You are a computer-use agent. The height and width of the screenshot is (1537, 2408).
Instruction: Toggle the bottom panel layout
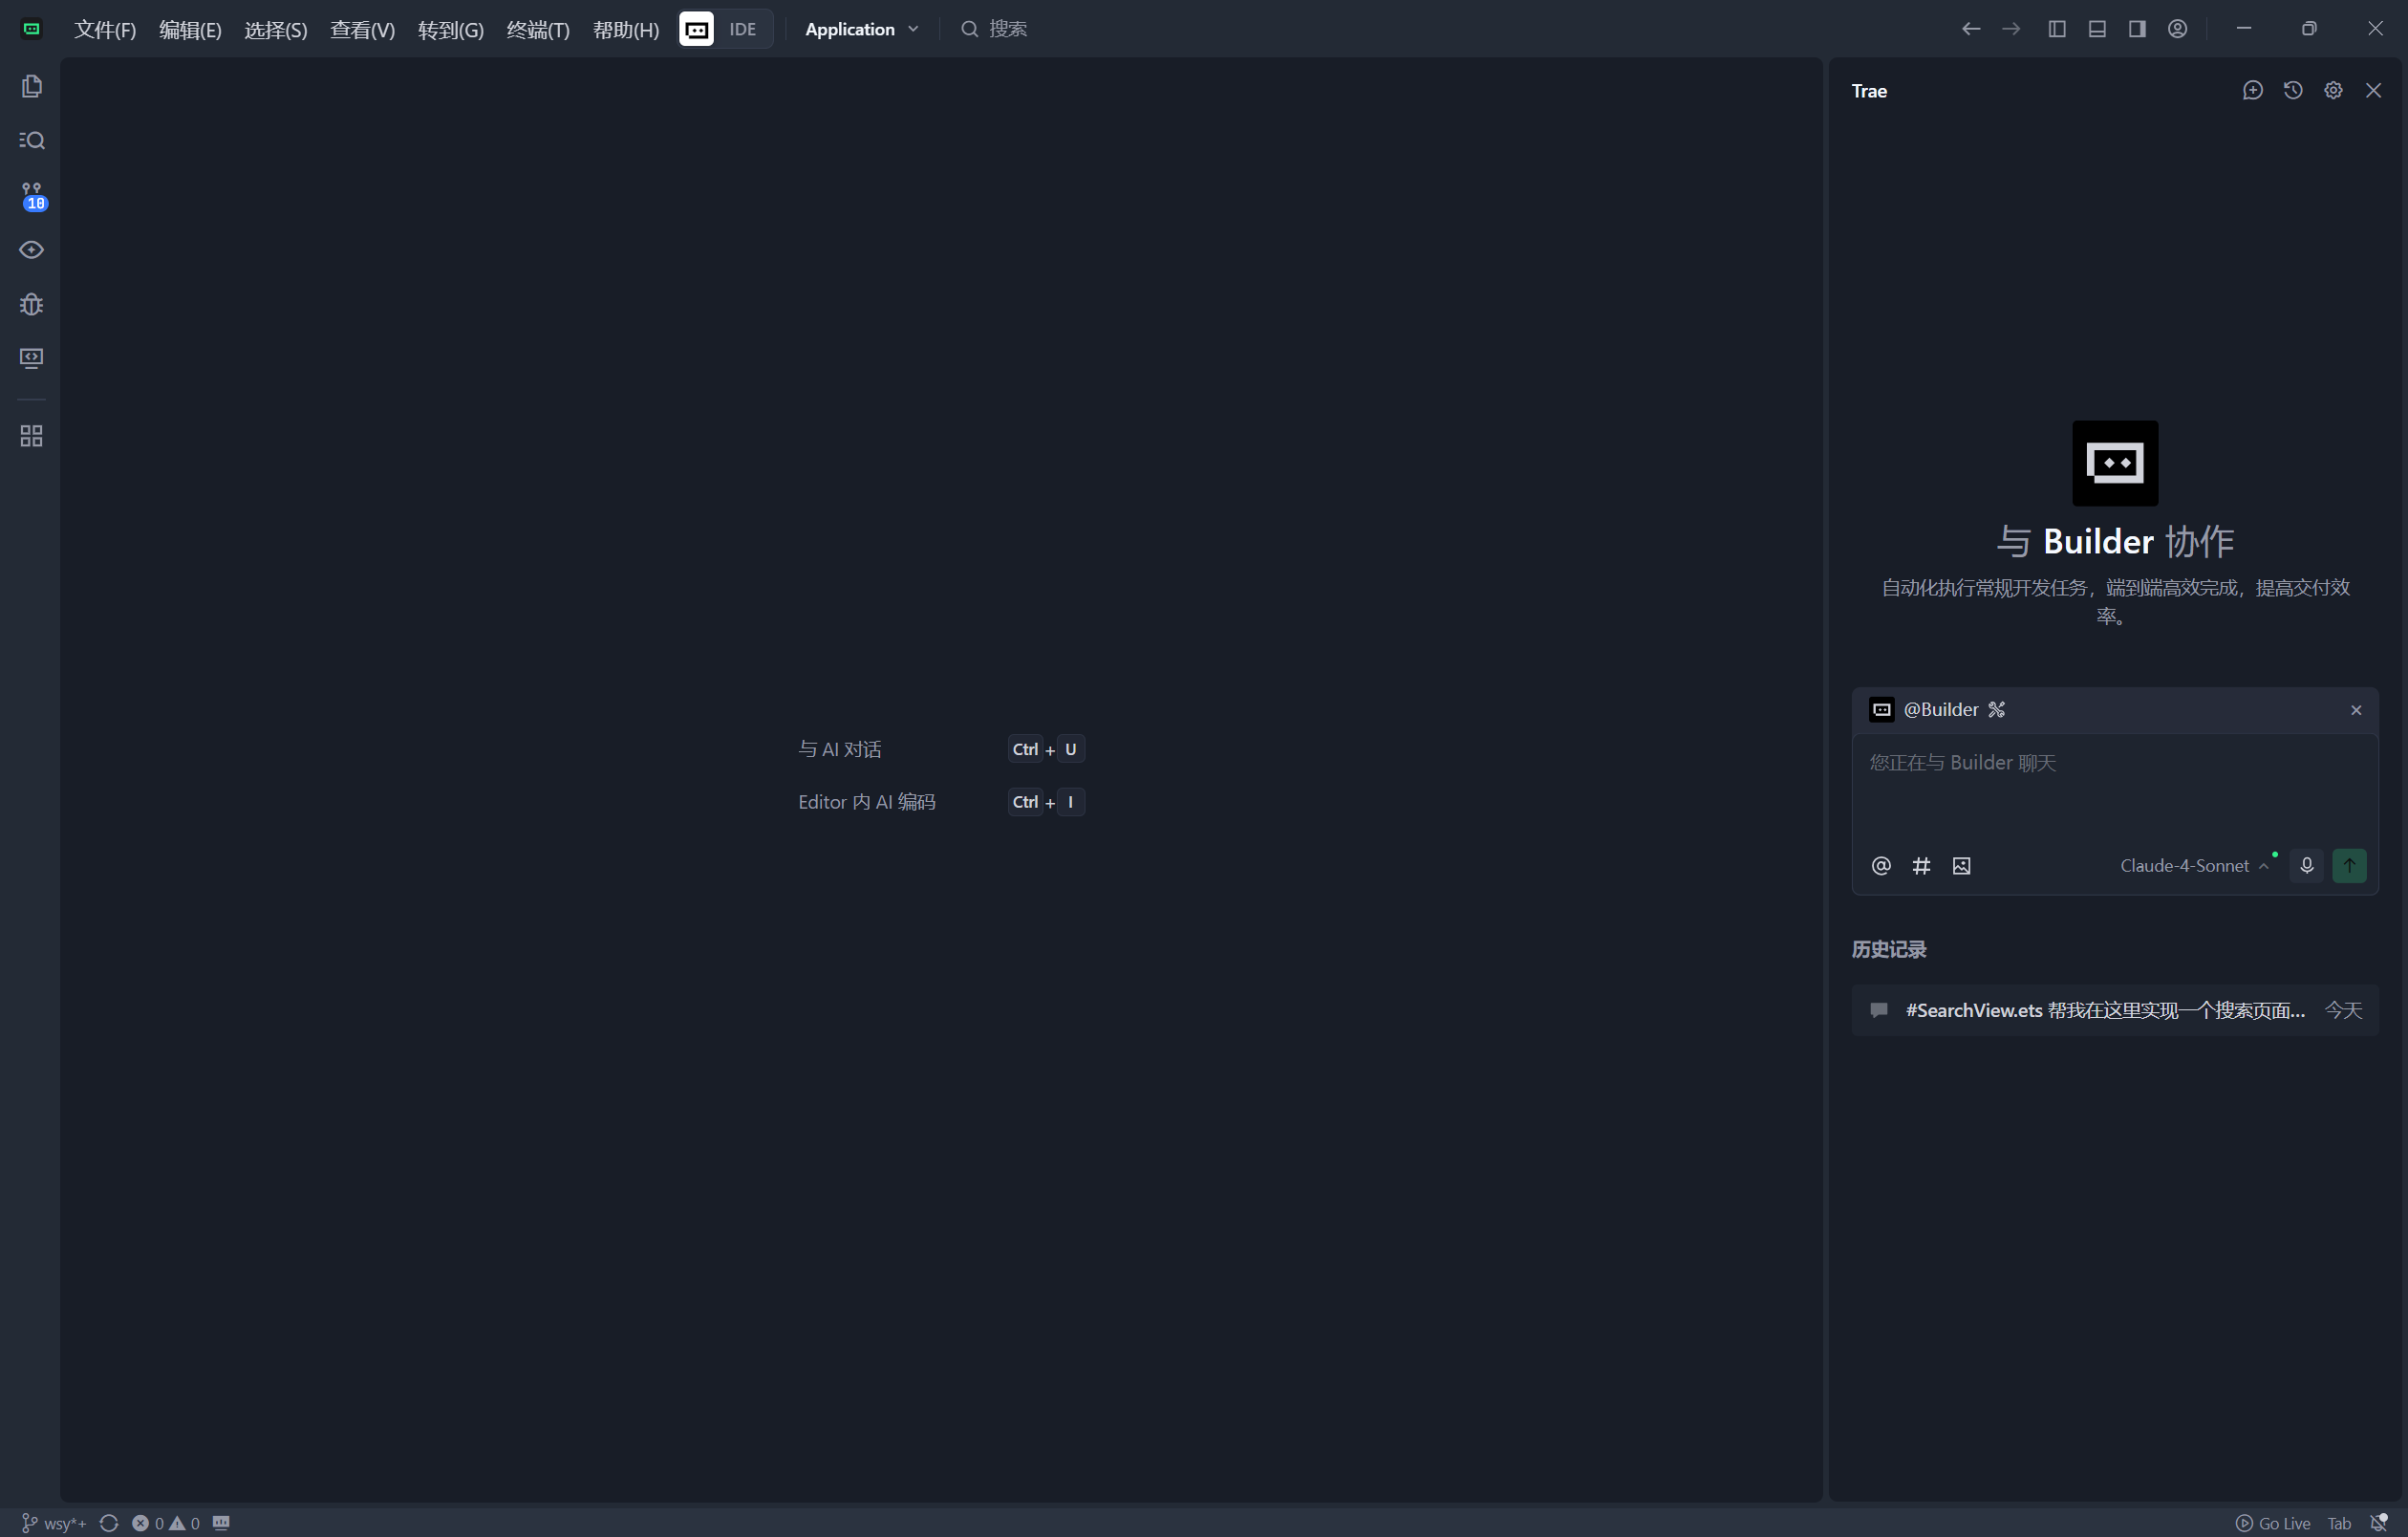[2097, 29]
